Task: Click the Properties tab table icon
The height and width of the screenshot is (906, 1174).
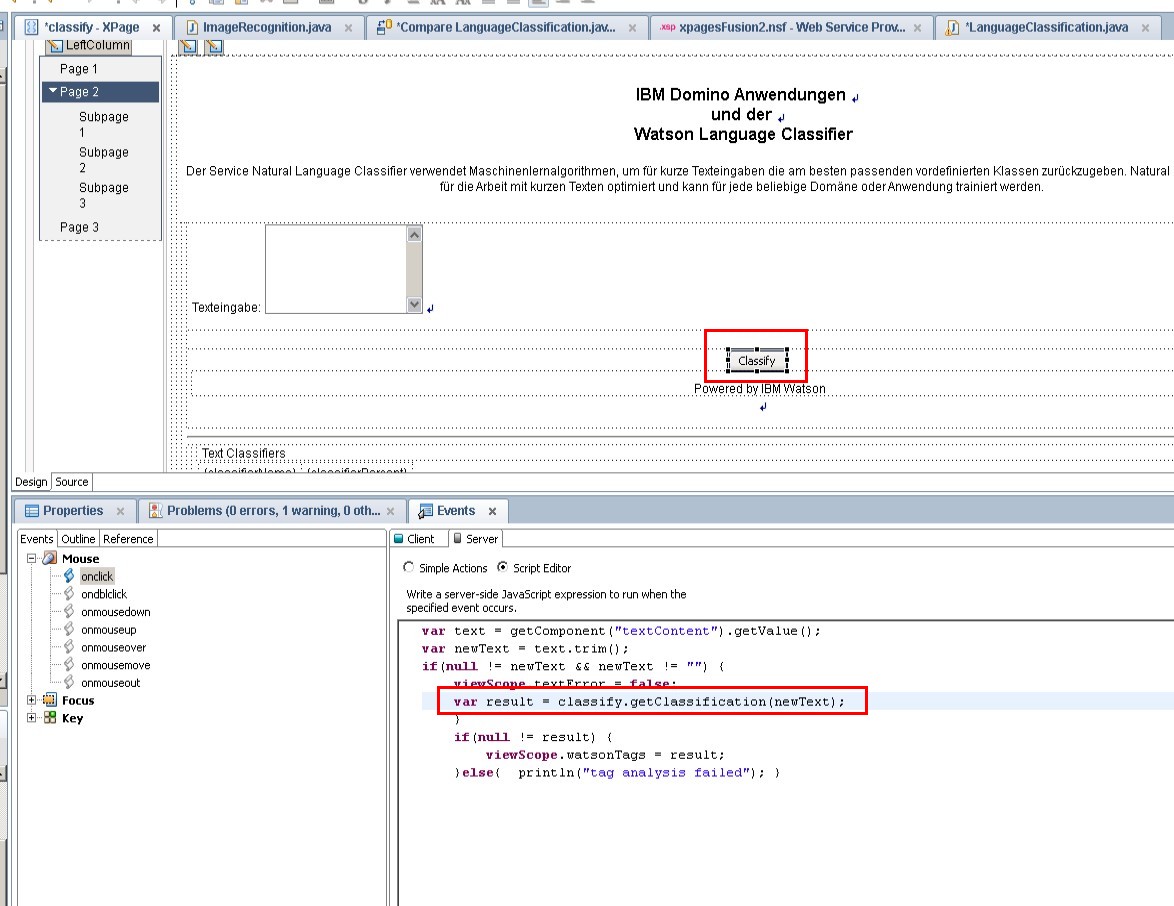Action: coord(31,511)
